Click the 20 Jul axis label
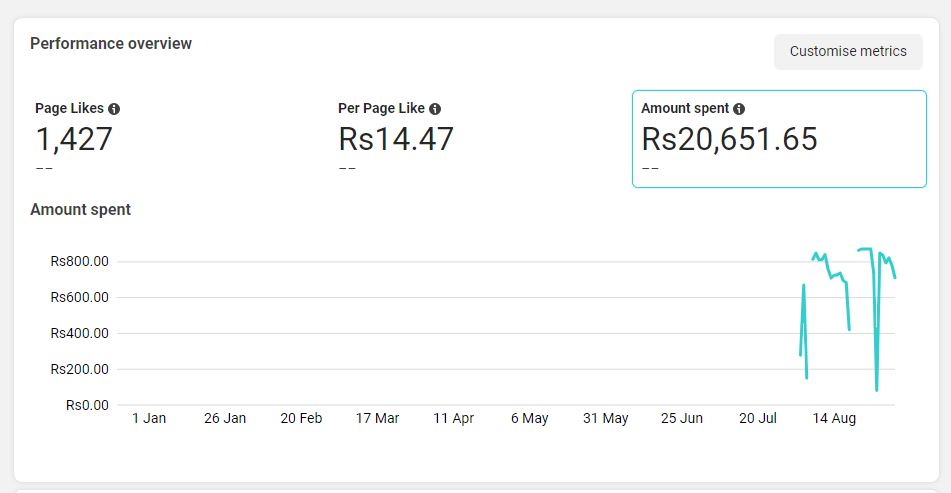The image size is (951, 493). 758,418
